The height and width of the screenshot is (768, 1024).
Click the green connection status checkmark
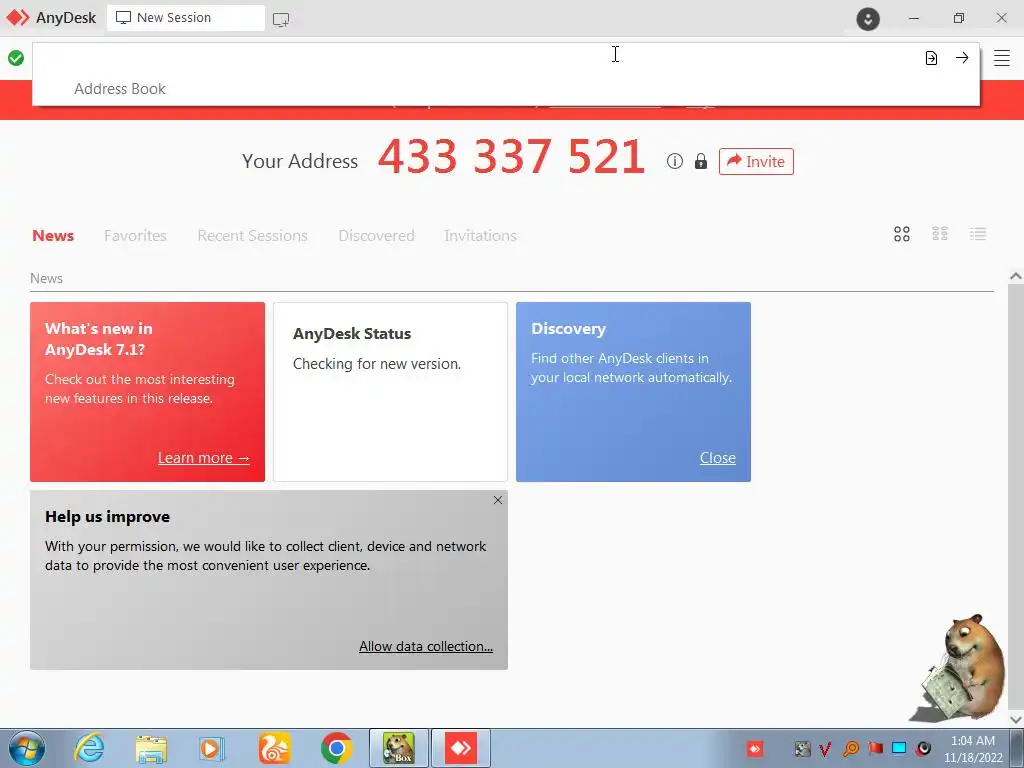pos(16,58)
